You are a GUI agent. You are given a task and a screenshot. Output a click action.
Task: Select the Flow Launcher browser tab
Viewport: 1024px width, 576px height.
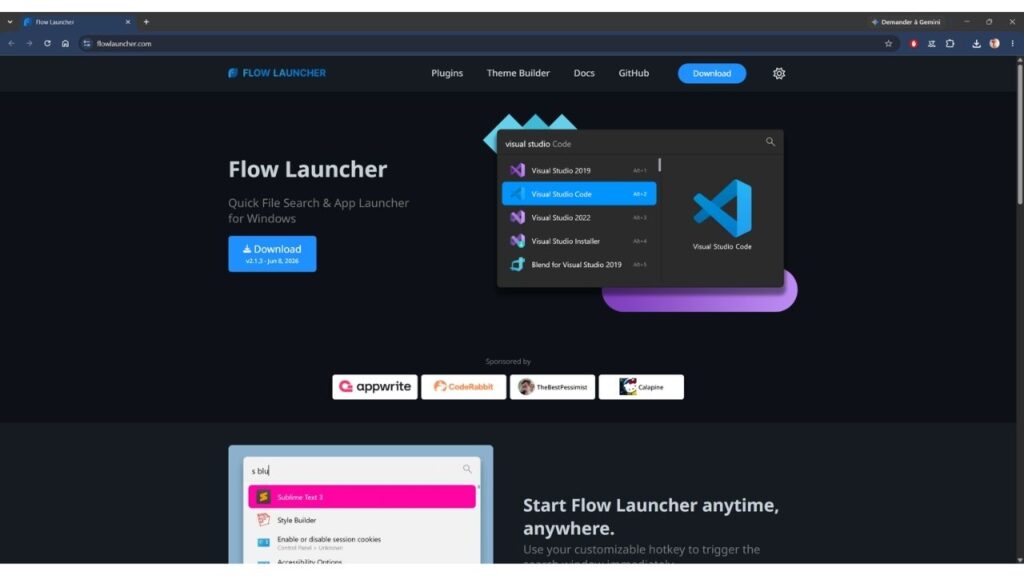click(76, 22)
